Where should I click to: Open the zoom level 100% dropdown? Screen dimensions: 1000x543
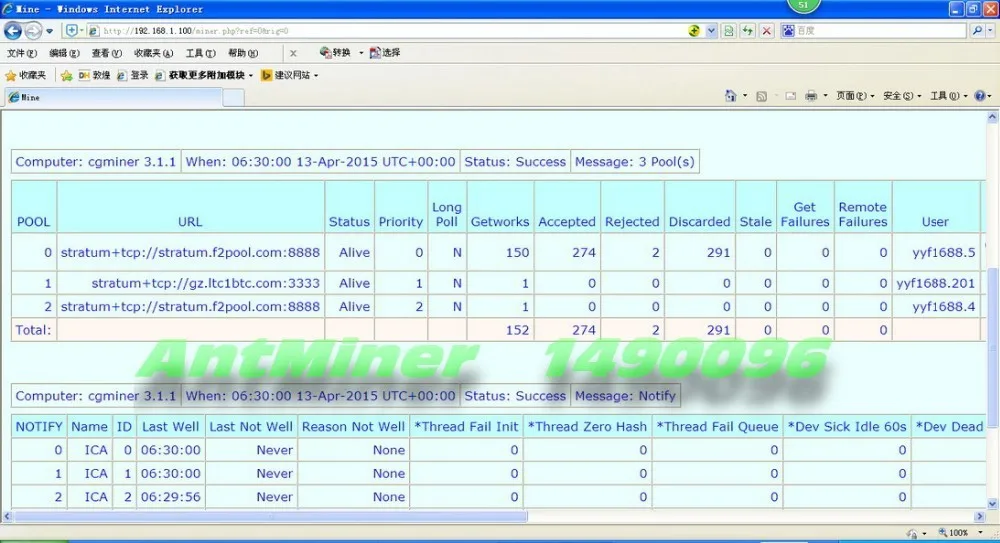click(x=960, y=533)
